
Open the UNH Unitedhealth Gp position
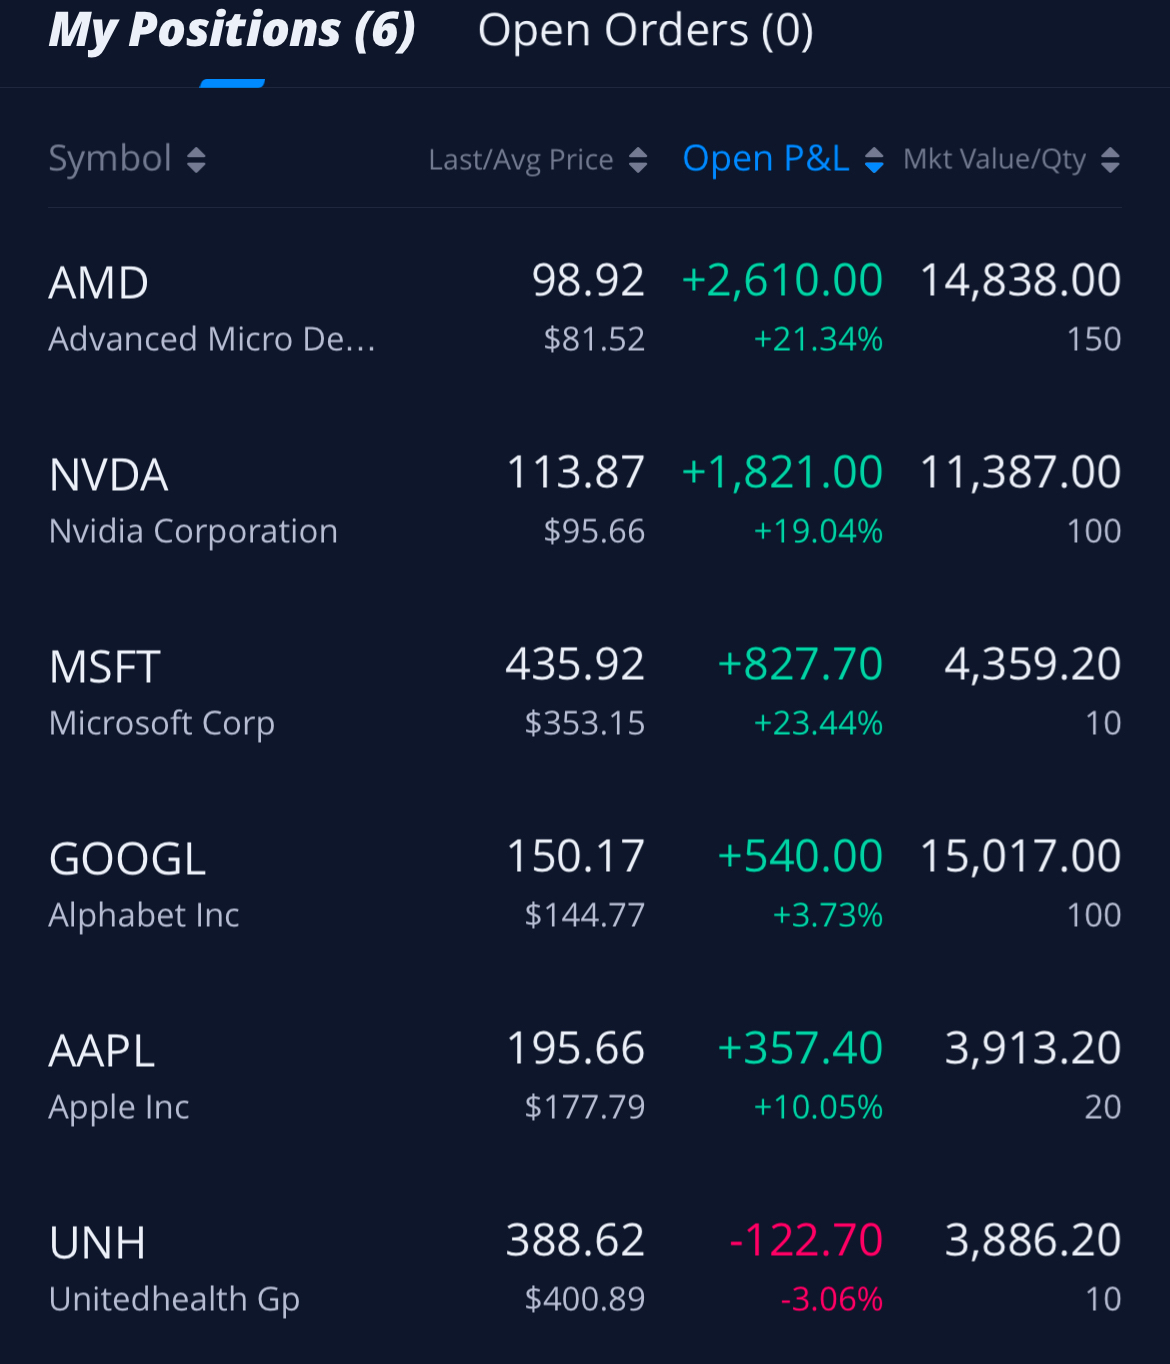(585, 1268)
